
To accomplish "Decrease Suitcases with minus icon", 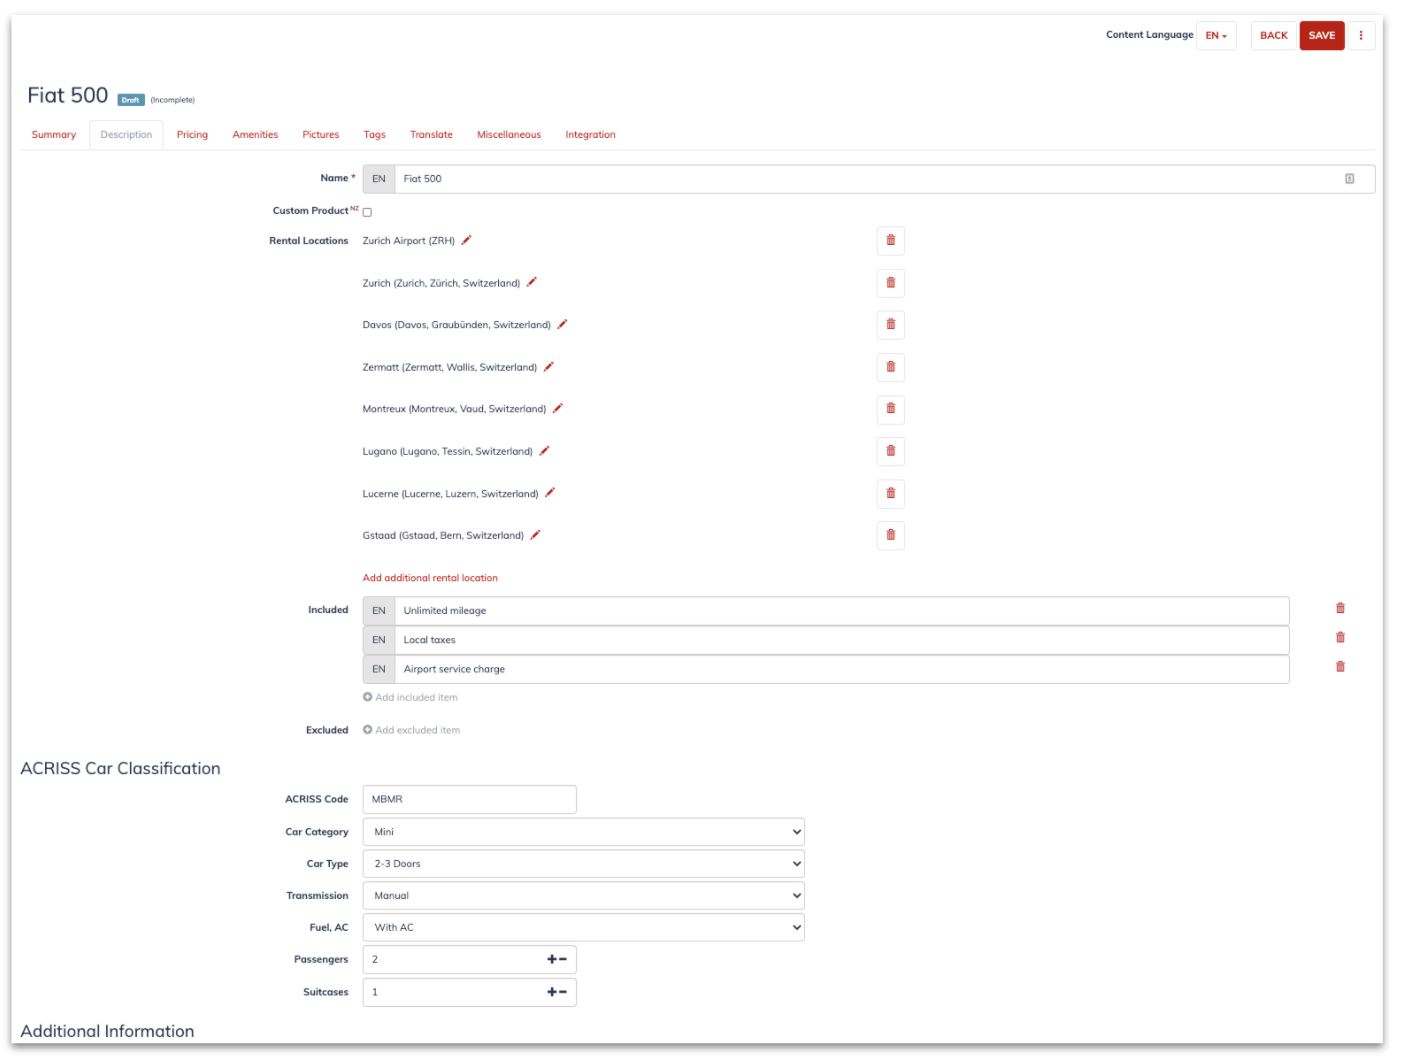I will pyautogui.click(x=563, y=992).
